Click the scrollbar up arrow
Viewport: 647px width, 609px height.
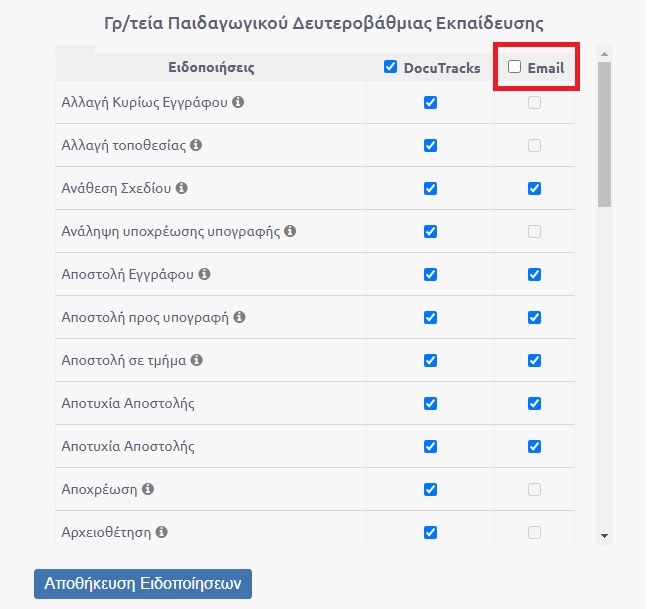(x=604, y=52)
